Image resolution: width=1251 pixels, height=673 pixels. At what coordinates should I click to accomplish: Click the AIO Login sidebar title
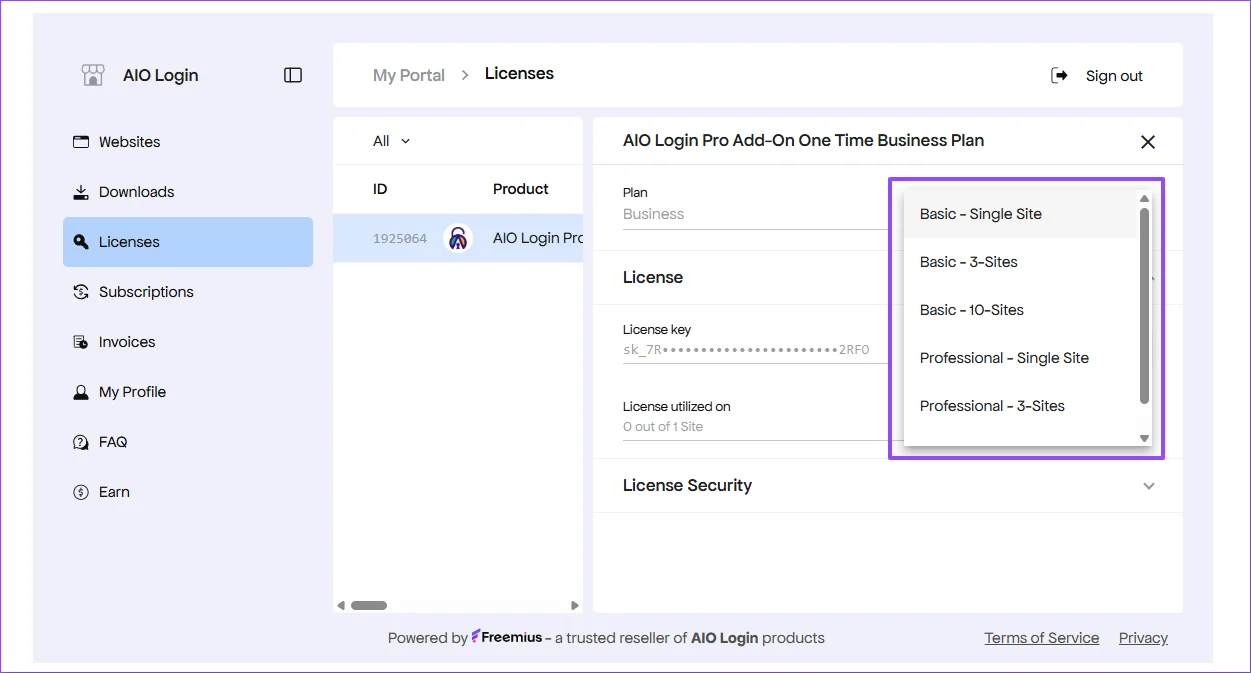(160, 75)
